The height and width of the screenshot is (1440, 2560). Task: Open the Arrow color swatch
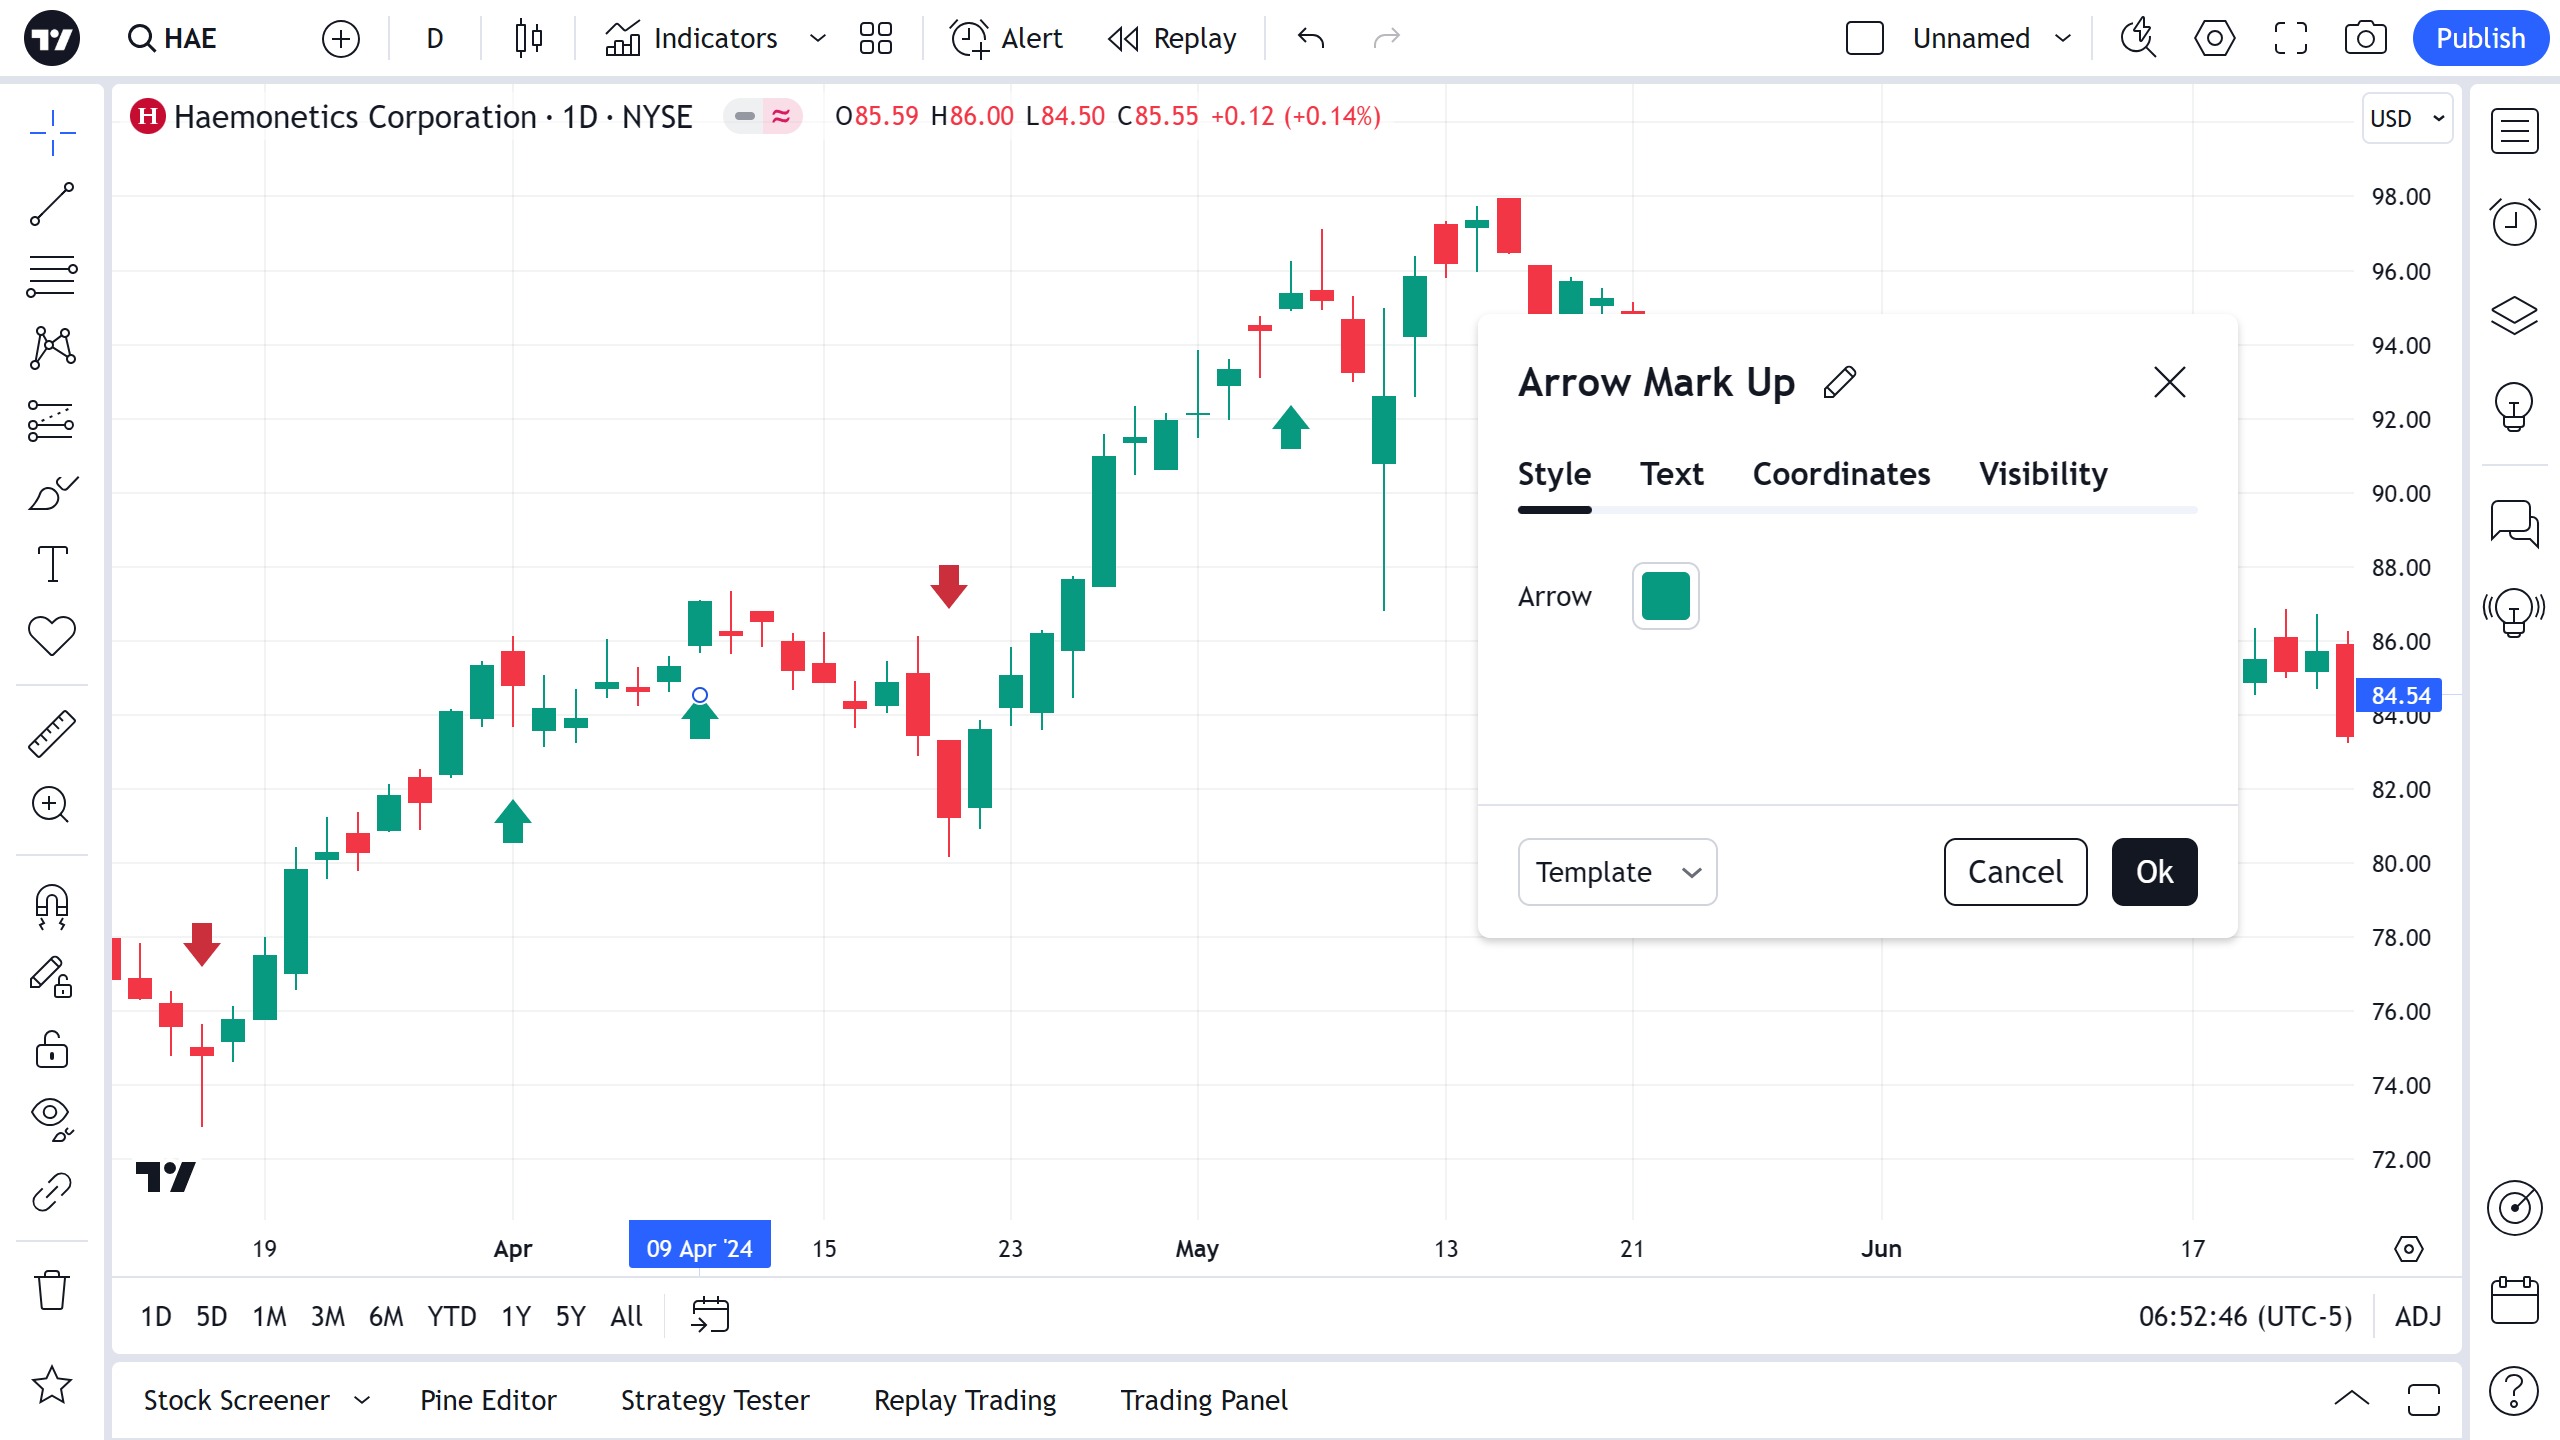[1665, 596]
